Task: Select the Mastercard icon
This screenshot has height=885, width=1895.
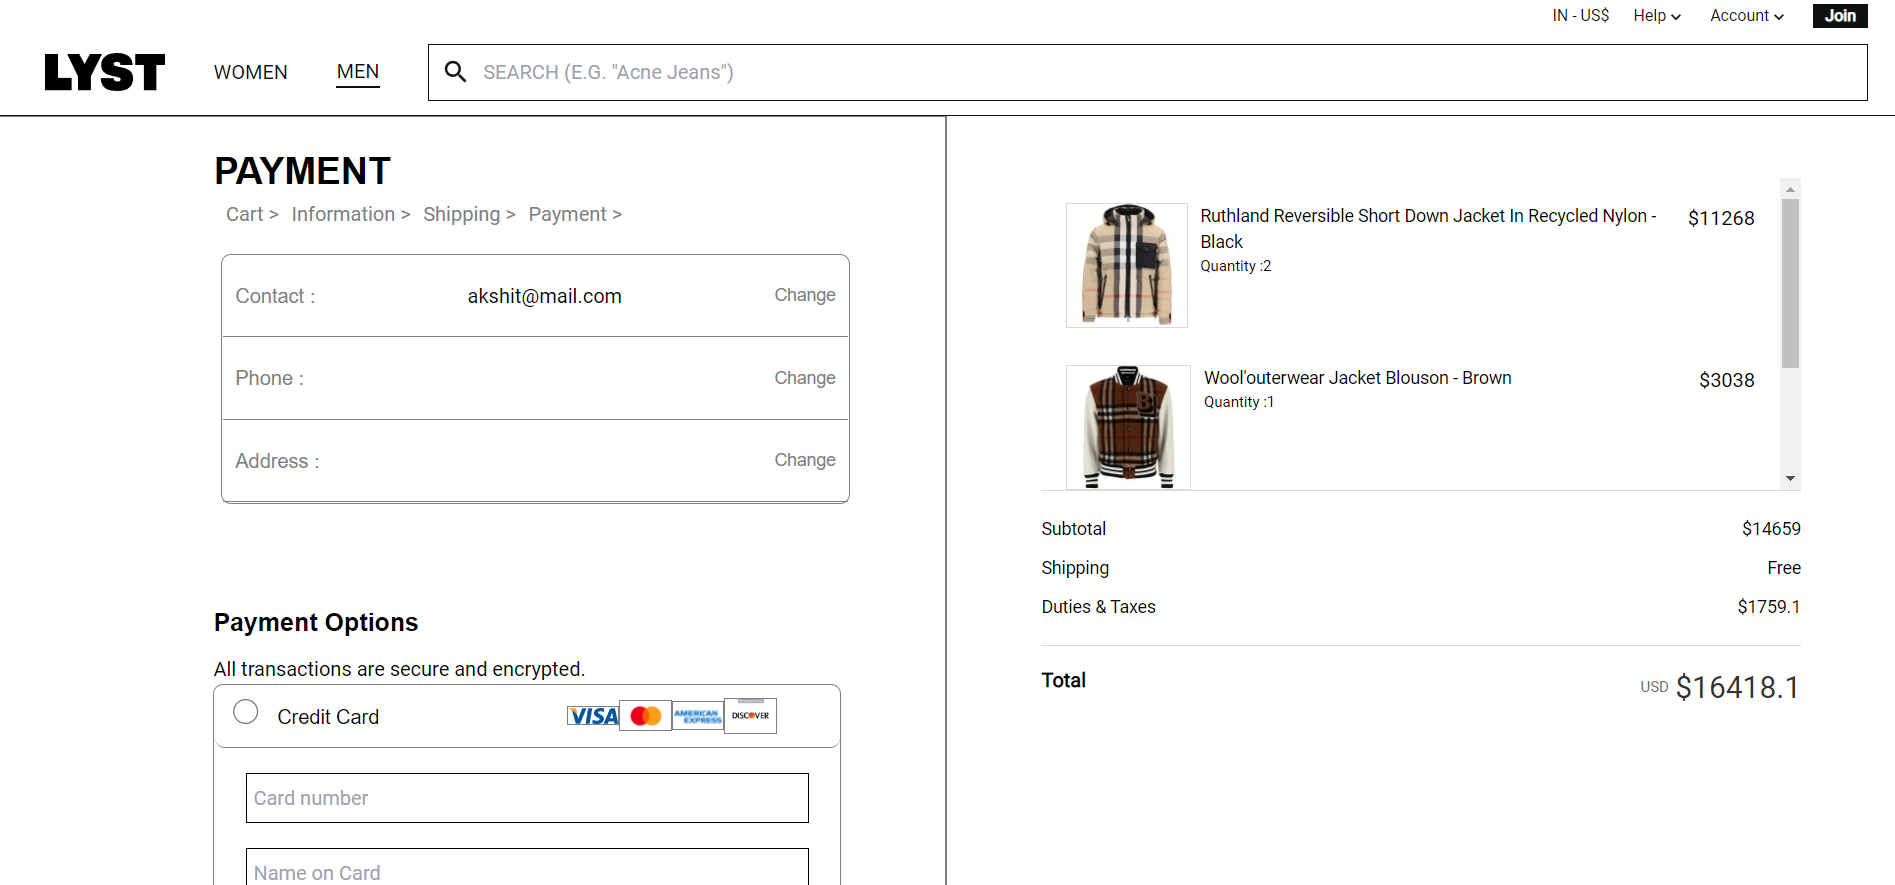Action: coord(646,716)
